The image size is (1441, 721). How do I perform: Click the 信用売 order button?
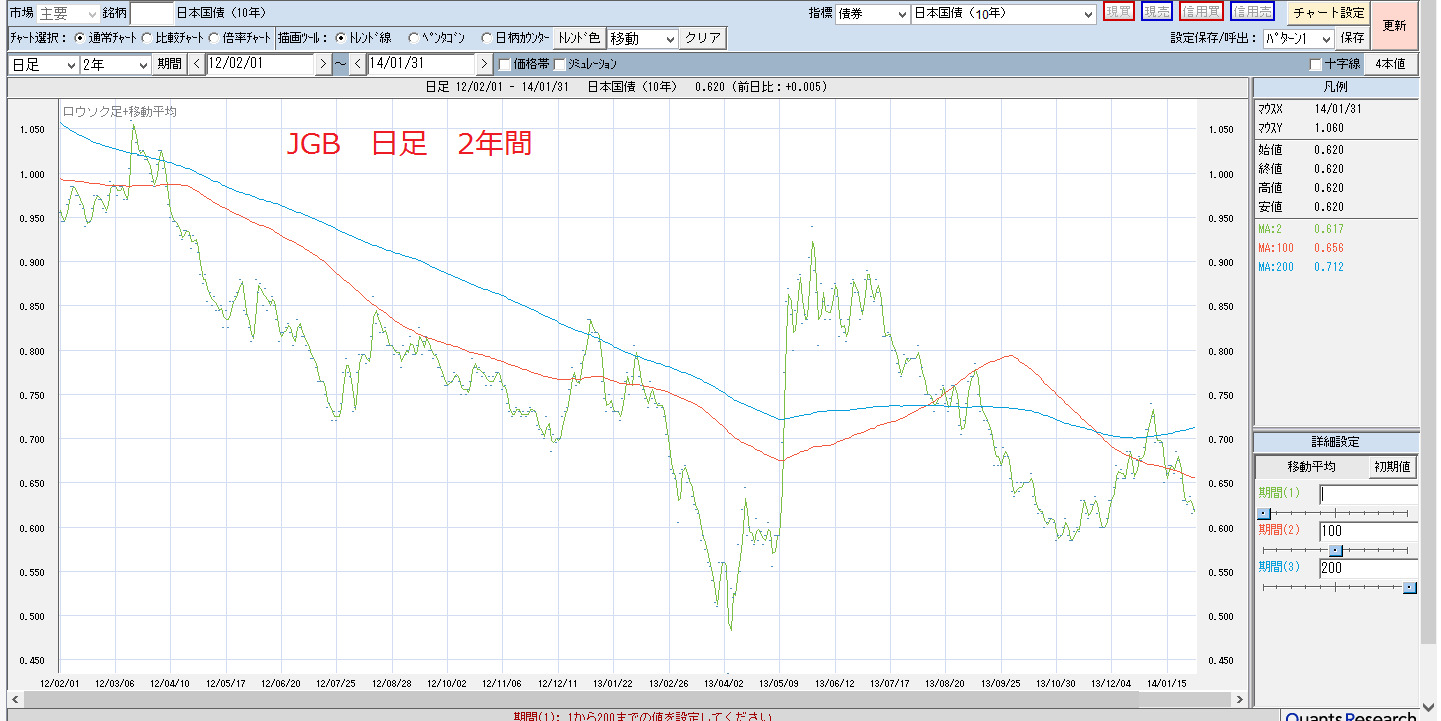click(x=1253, y=12)
